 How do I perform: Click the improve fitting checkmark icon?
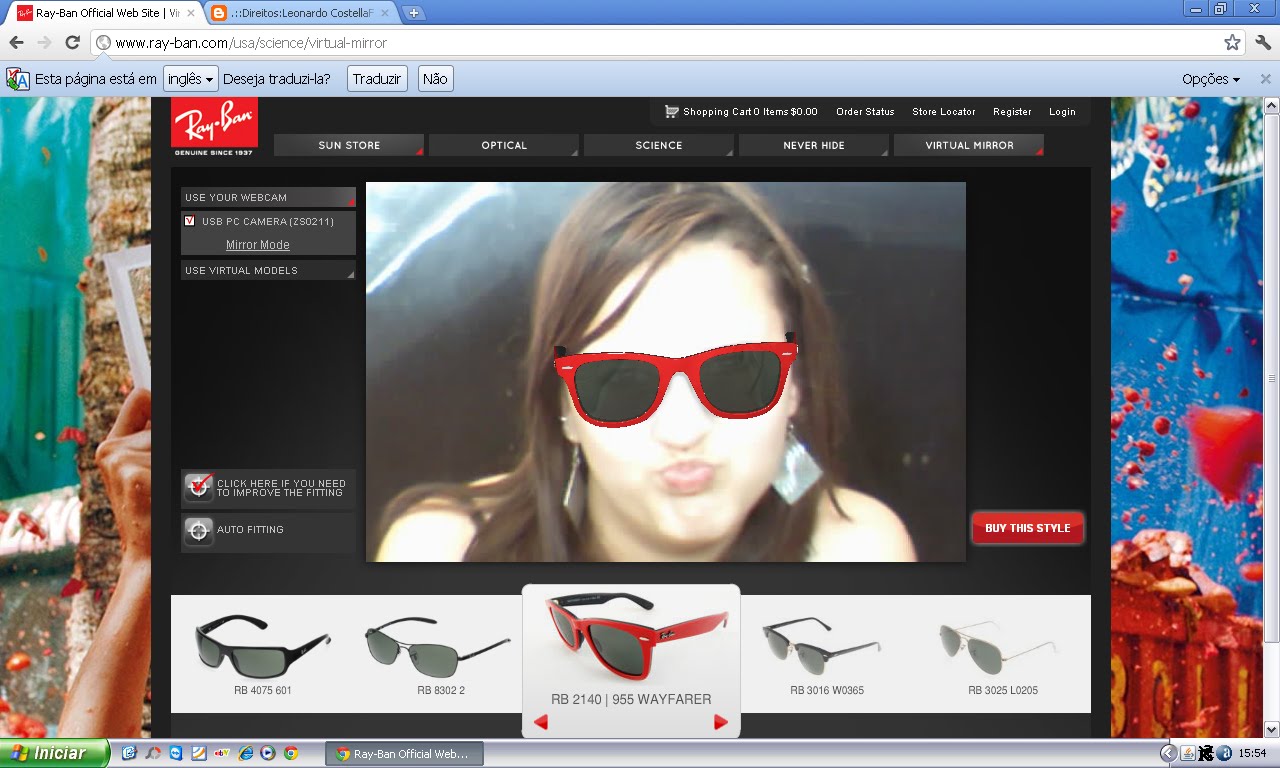pyautogui.click(x=198, y=488)
